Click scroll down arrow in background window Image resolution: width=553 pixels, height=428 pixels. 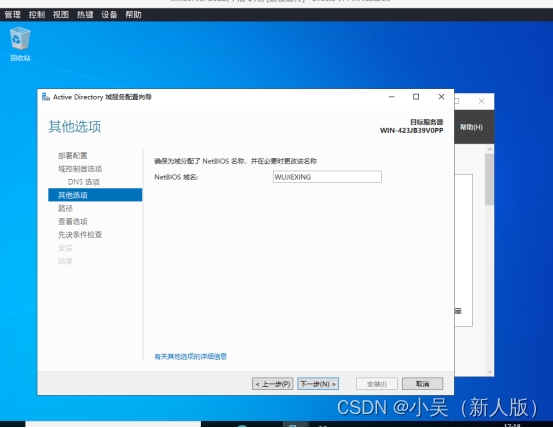click(490, 372)
